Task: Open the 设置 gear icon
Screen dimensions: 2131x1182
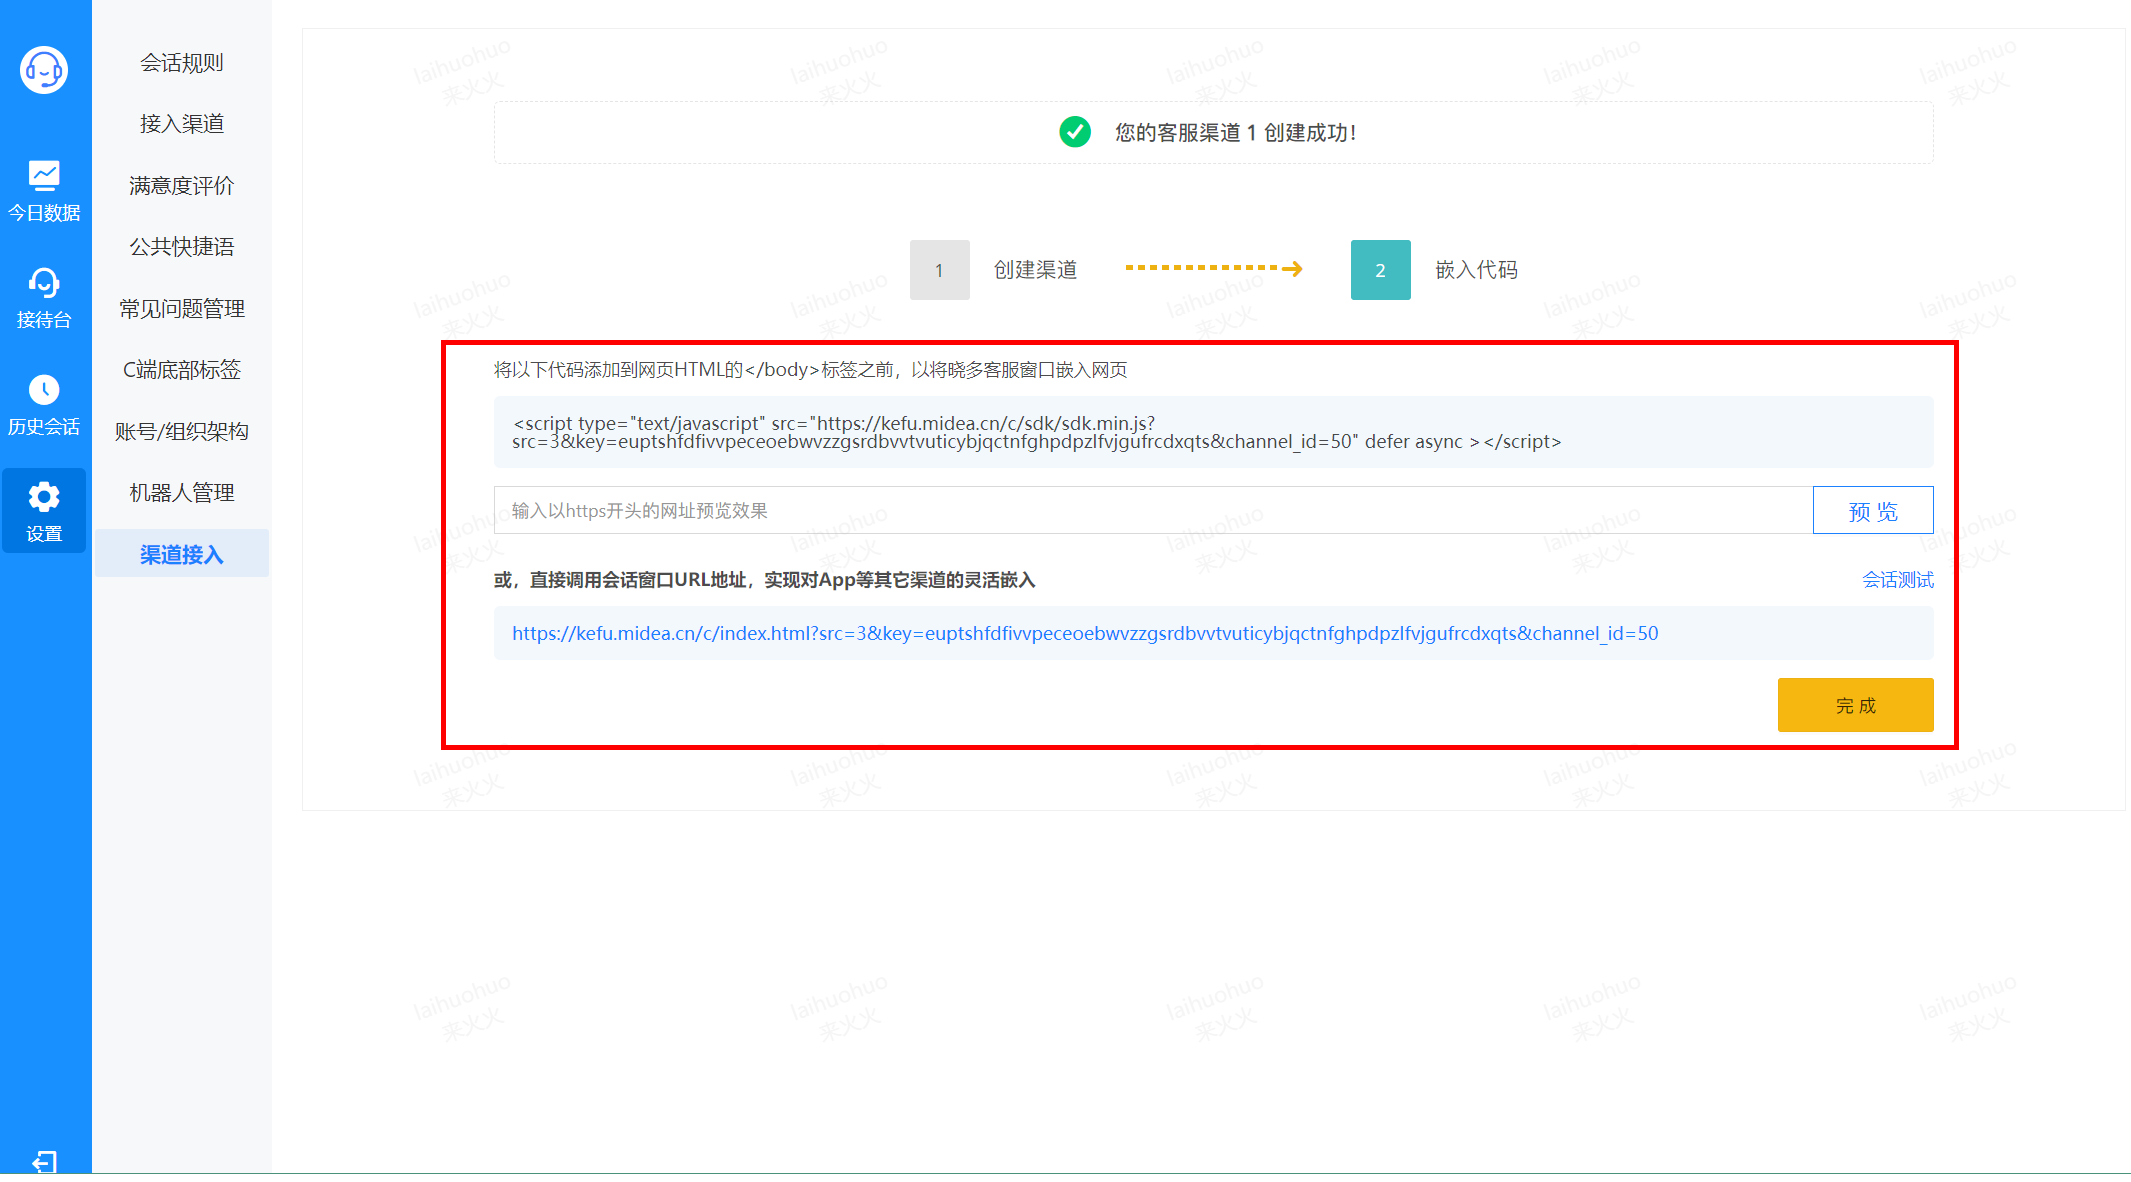Action: coord(44,497)
